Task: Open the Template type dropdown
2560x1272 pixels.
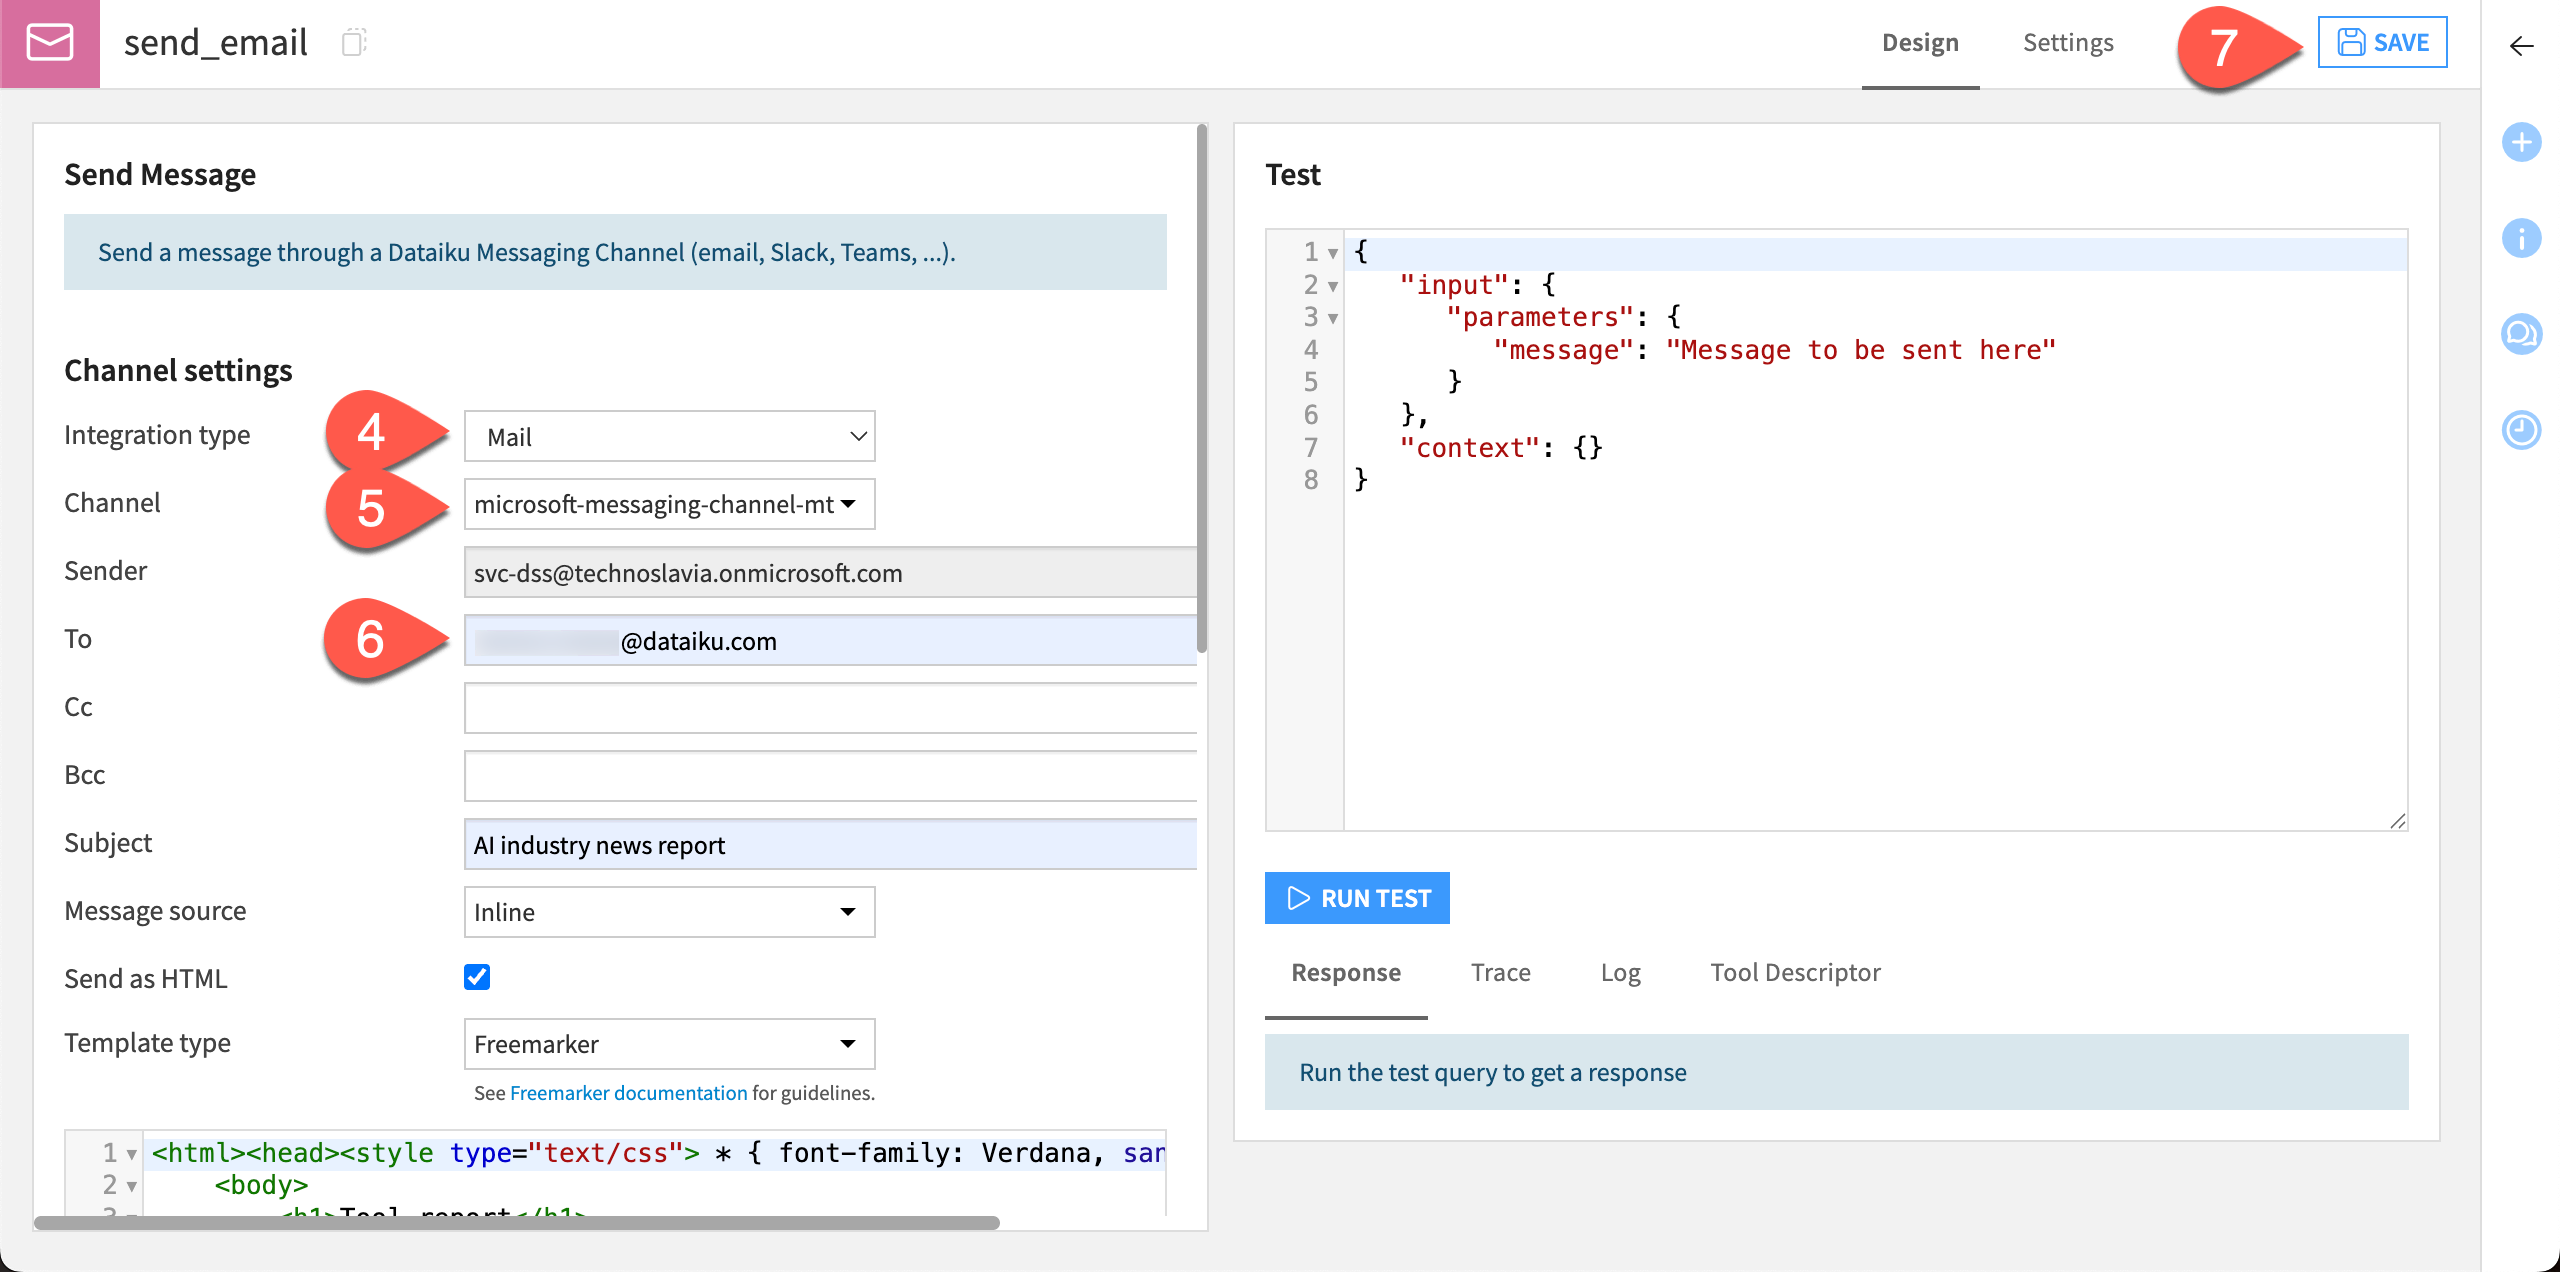Action: (669, 1044)
